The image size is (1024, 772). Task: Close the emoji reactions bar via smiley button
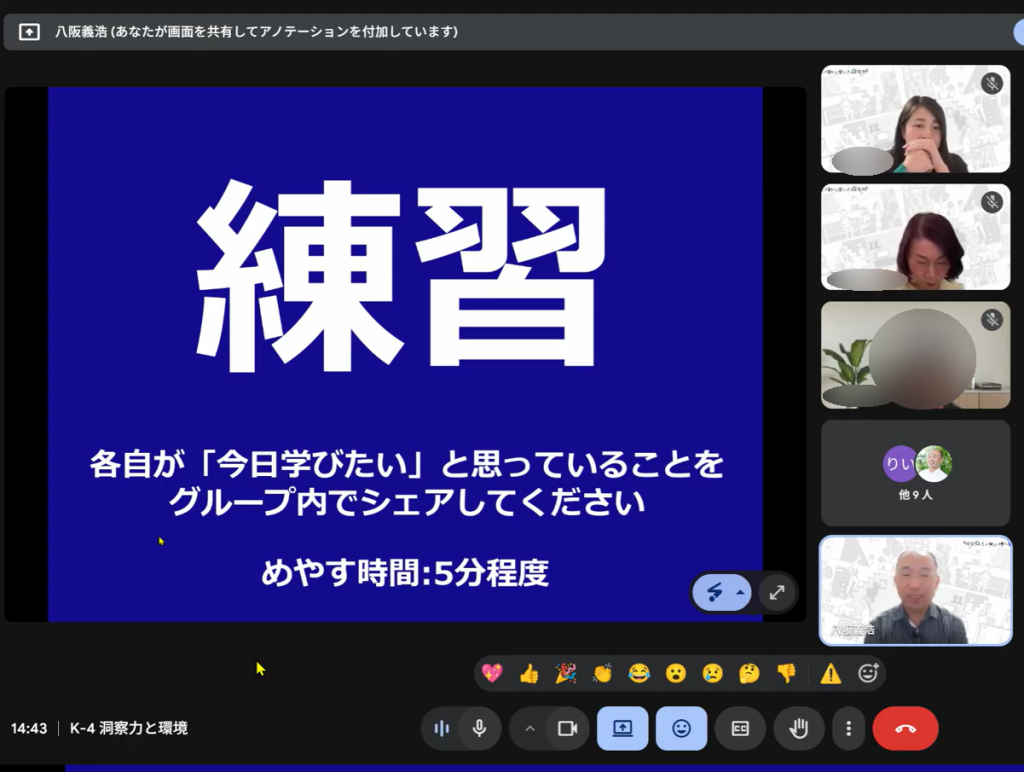point(681,728)
